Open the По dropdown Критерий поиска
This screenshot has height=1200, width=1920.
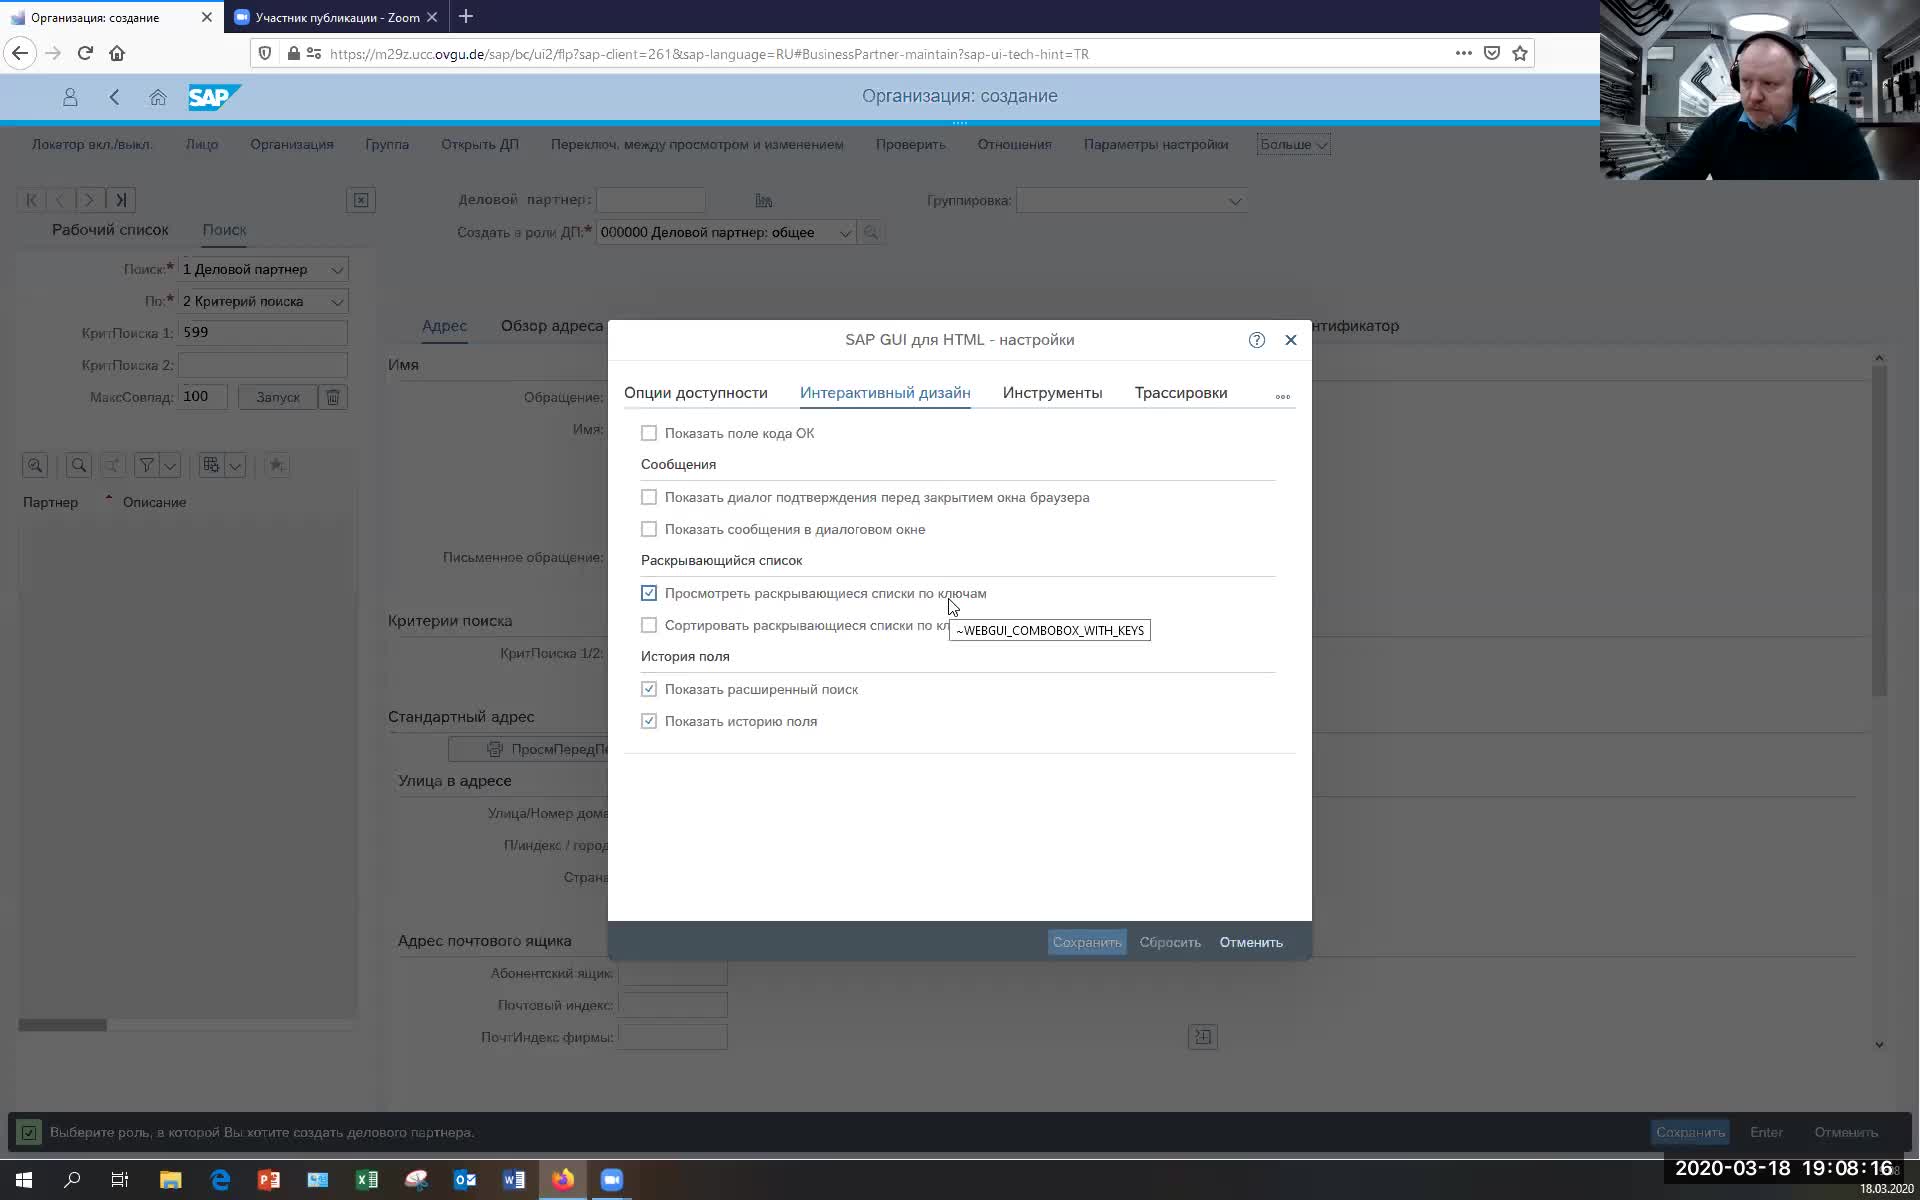click(263, 301)
